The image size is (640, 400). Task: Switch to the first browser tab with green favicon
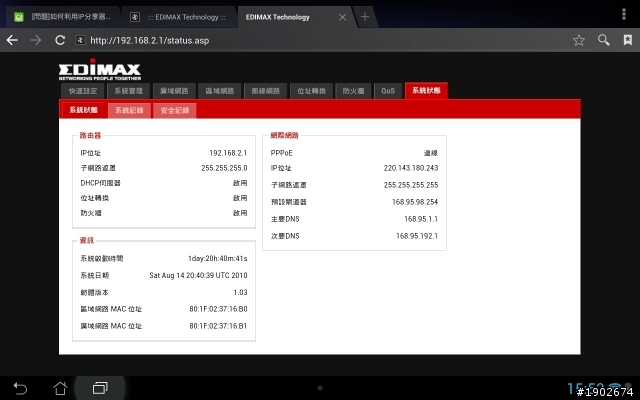point(62,17)
